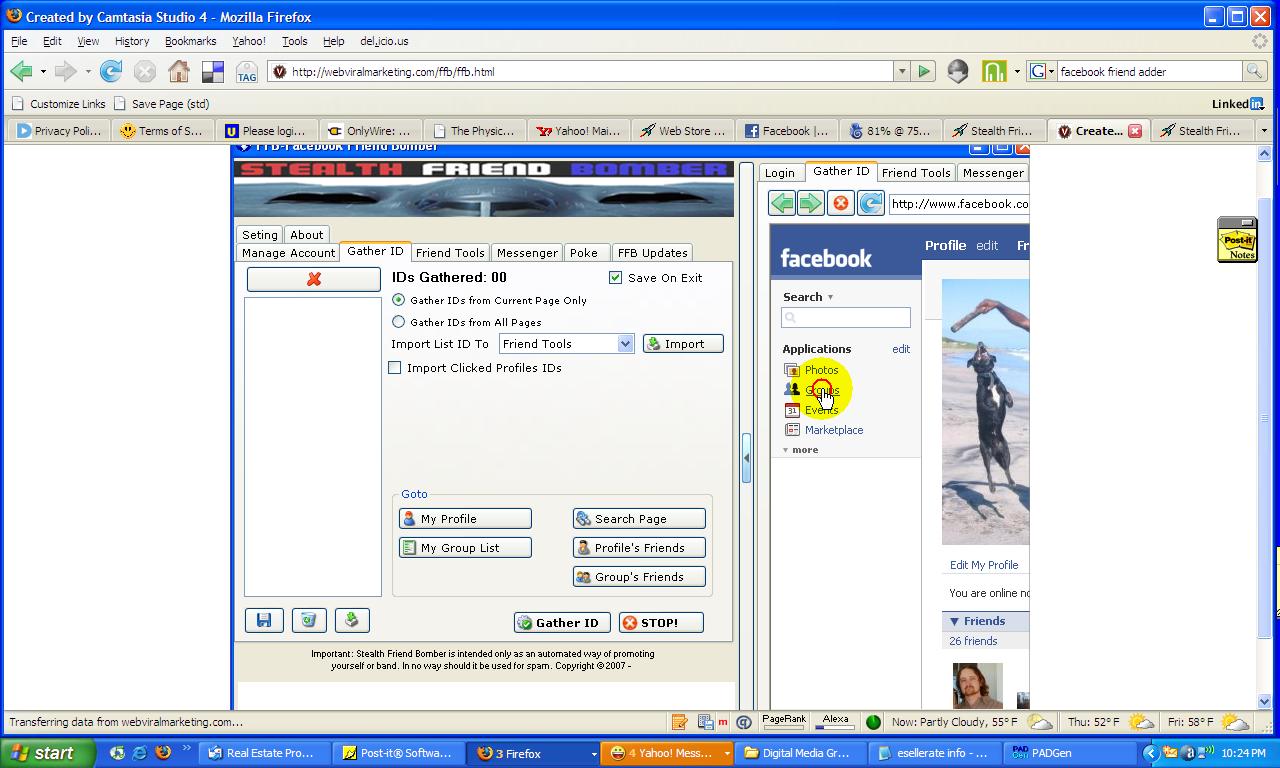Stop loading in embedded browser toolbar
This screenshot has width=1280, height=768.
(x=841, y=203)
